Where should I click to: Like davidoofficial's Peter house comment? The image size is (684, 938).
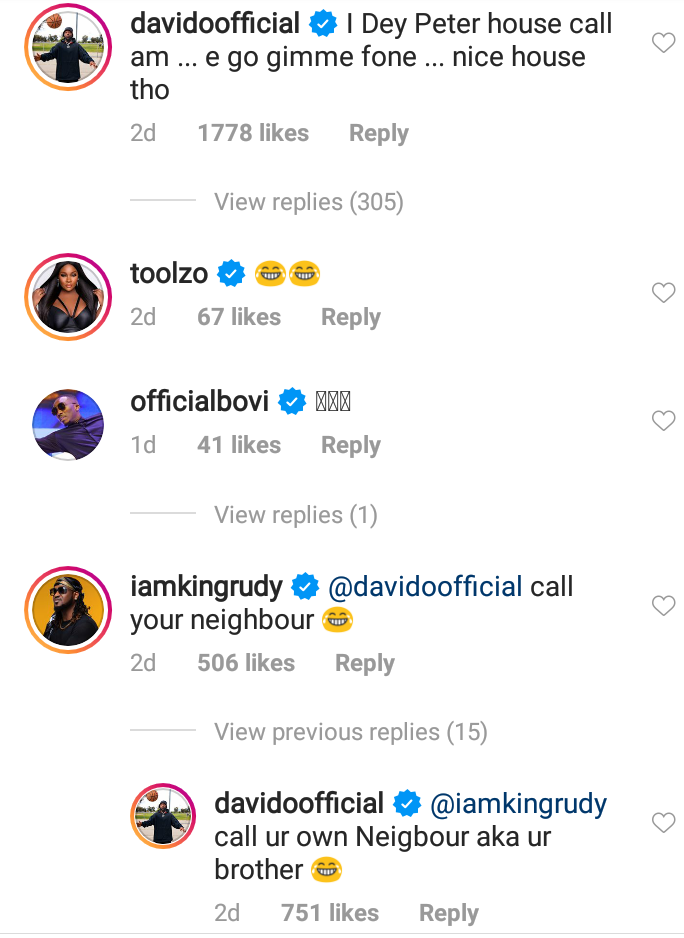click(x=663, y=42)
